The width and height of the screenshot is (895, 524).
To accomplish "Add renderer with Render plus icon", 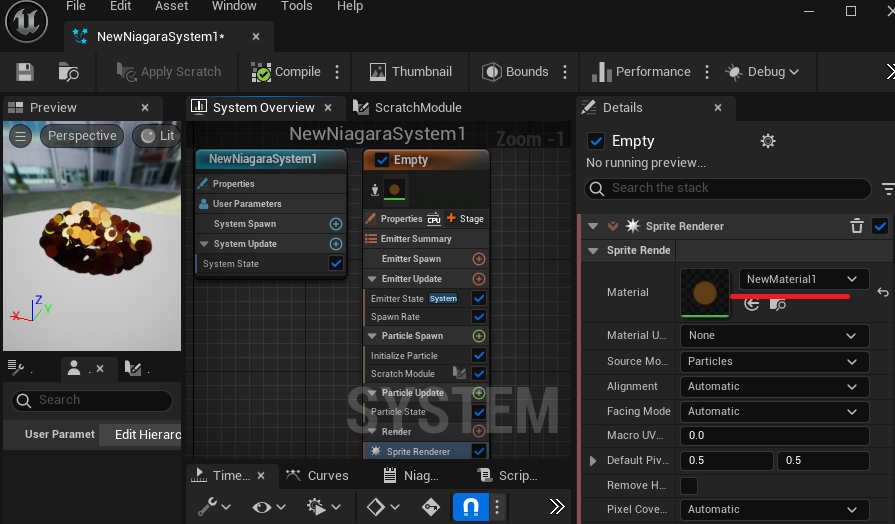I will coord(479,431).
